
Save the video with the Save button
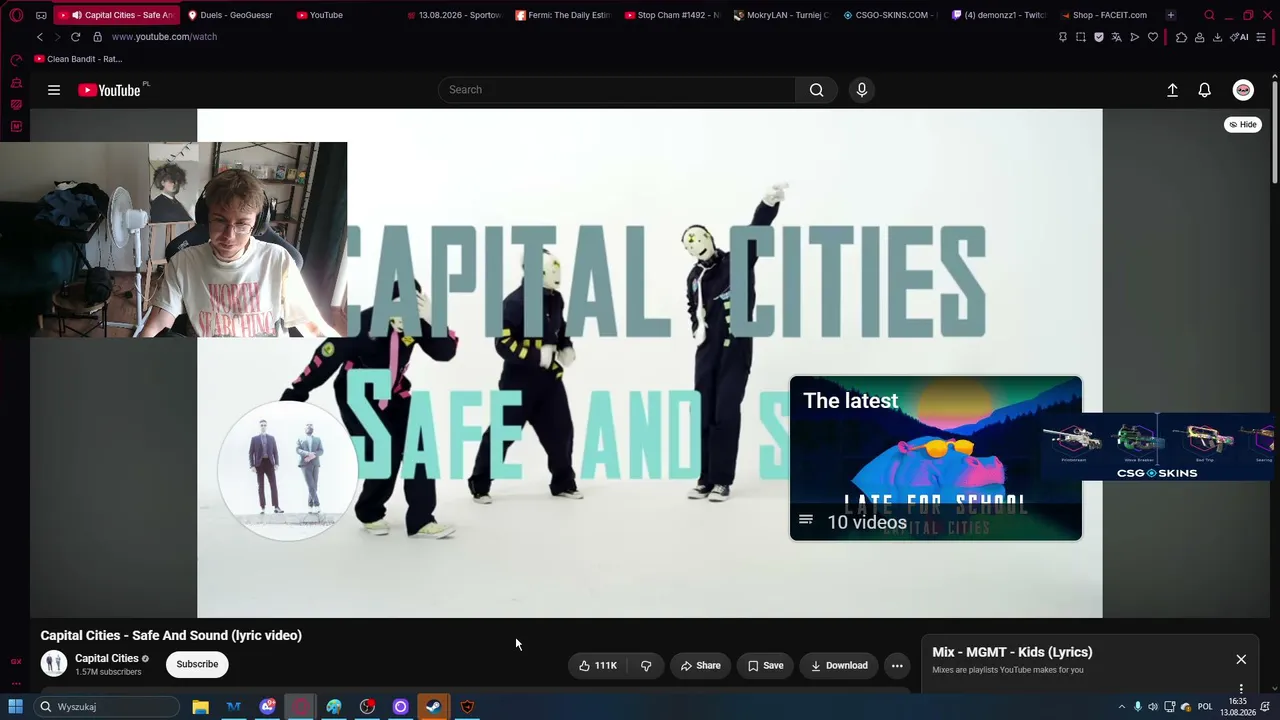pyautogui.click(x=765, y=665)
